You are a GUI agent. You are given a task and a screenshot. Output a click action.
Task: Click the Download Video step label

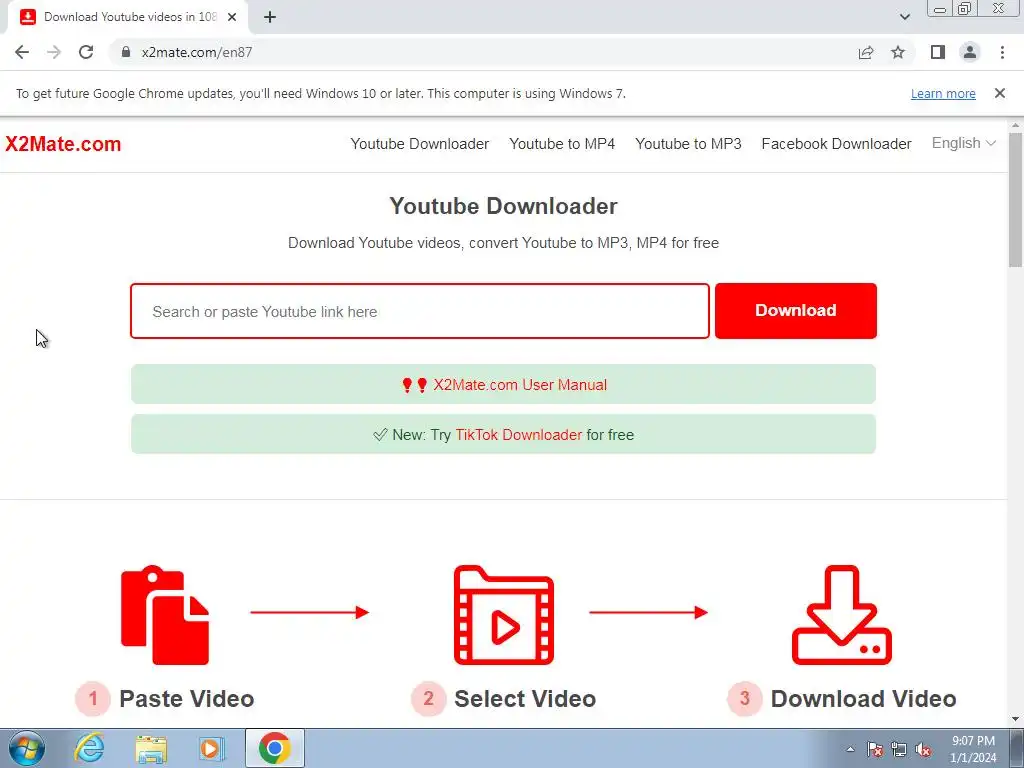click(x=863, y=699)
